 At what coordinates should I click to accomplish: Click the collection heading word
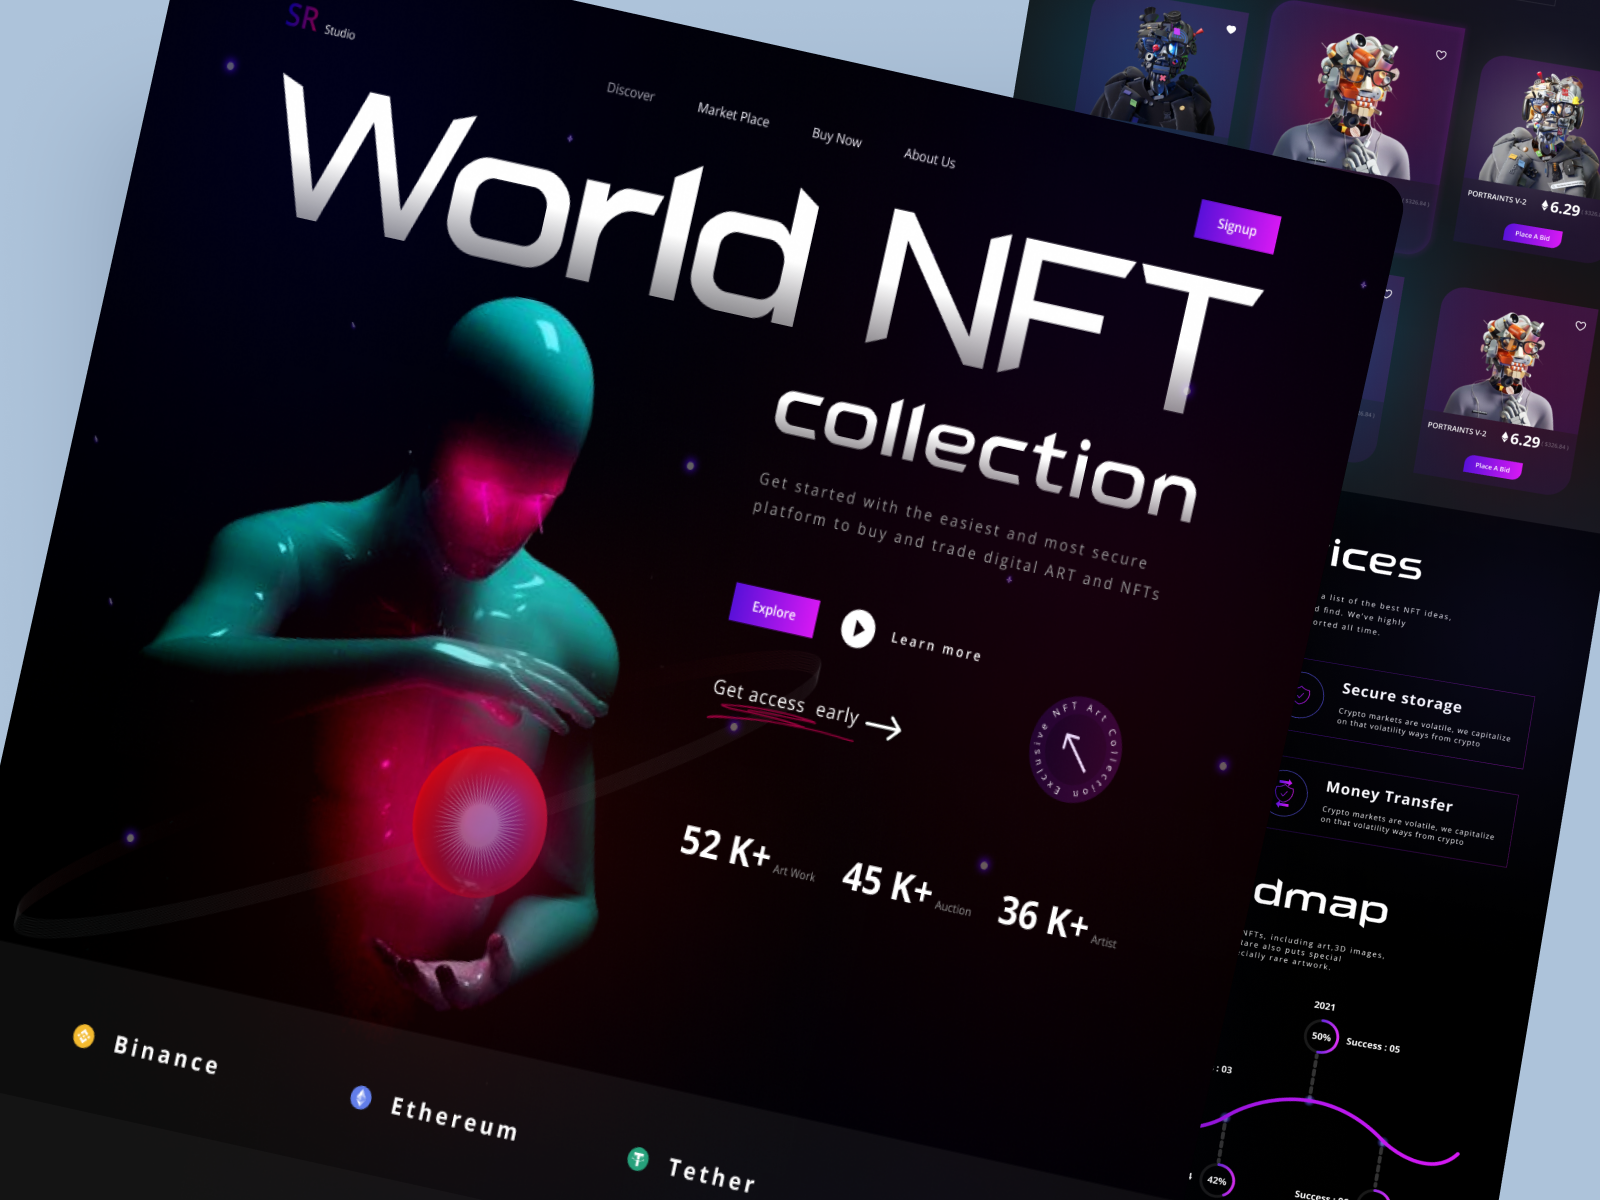point(986,456)
